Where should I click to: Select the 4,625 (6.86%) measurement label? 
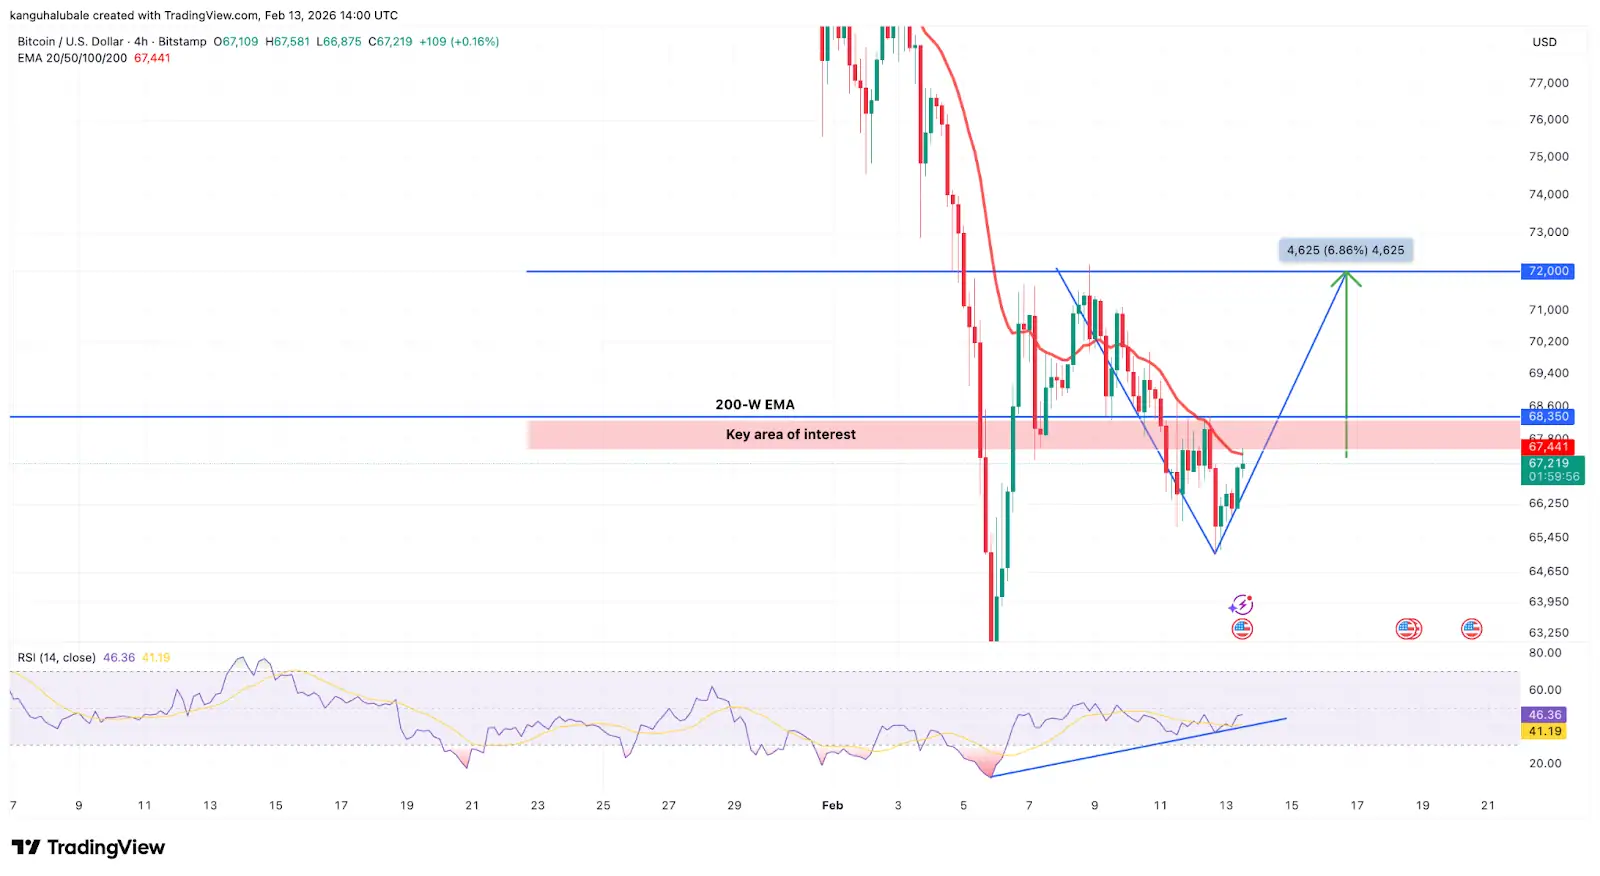click(1345, 250)
